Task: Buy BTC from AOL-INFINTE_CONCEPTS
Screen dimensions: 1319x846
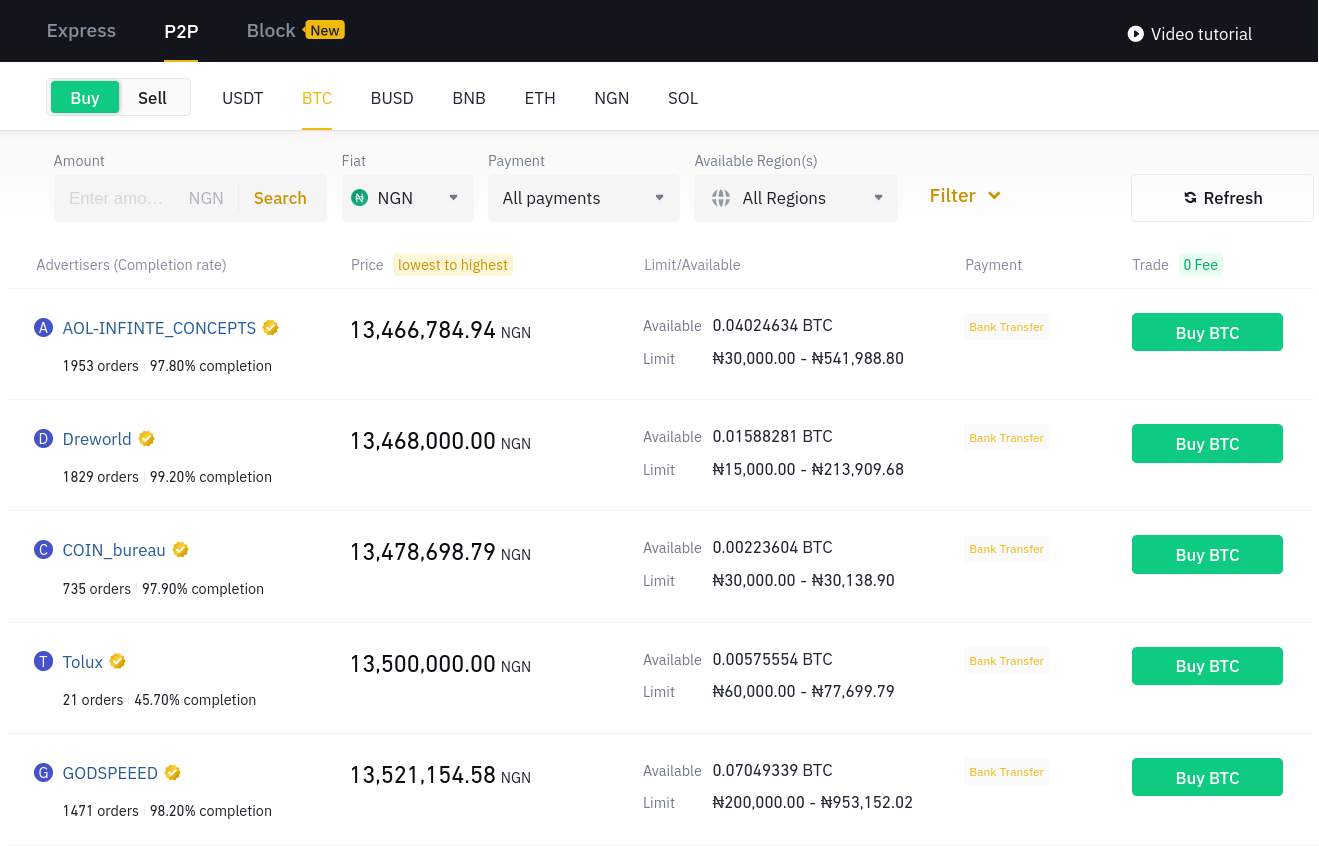Action: point(1207,332)
